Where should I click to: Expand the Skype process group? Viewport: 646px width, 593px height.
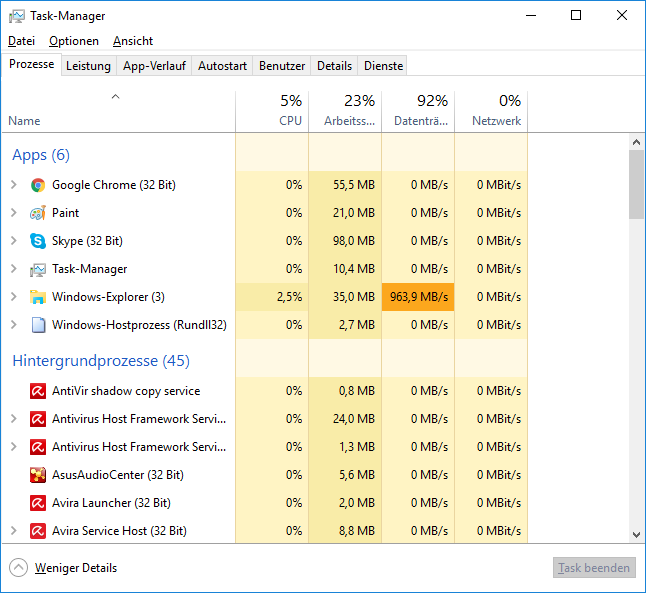pyautogui.click(x=14, y=241)
